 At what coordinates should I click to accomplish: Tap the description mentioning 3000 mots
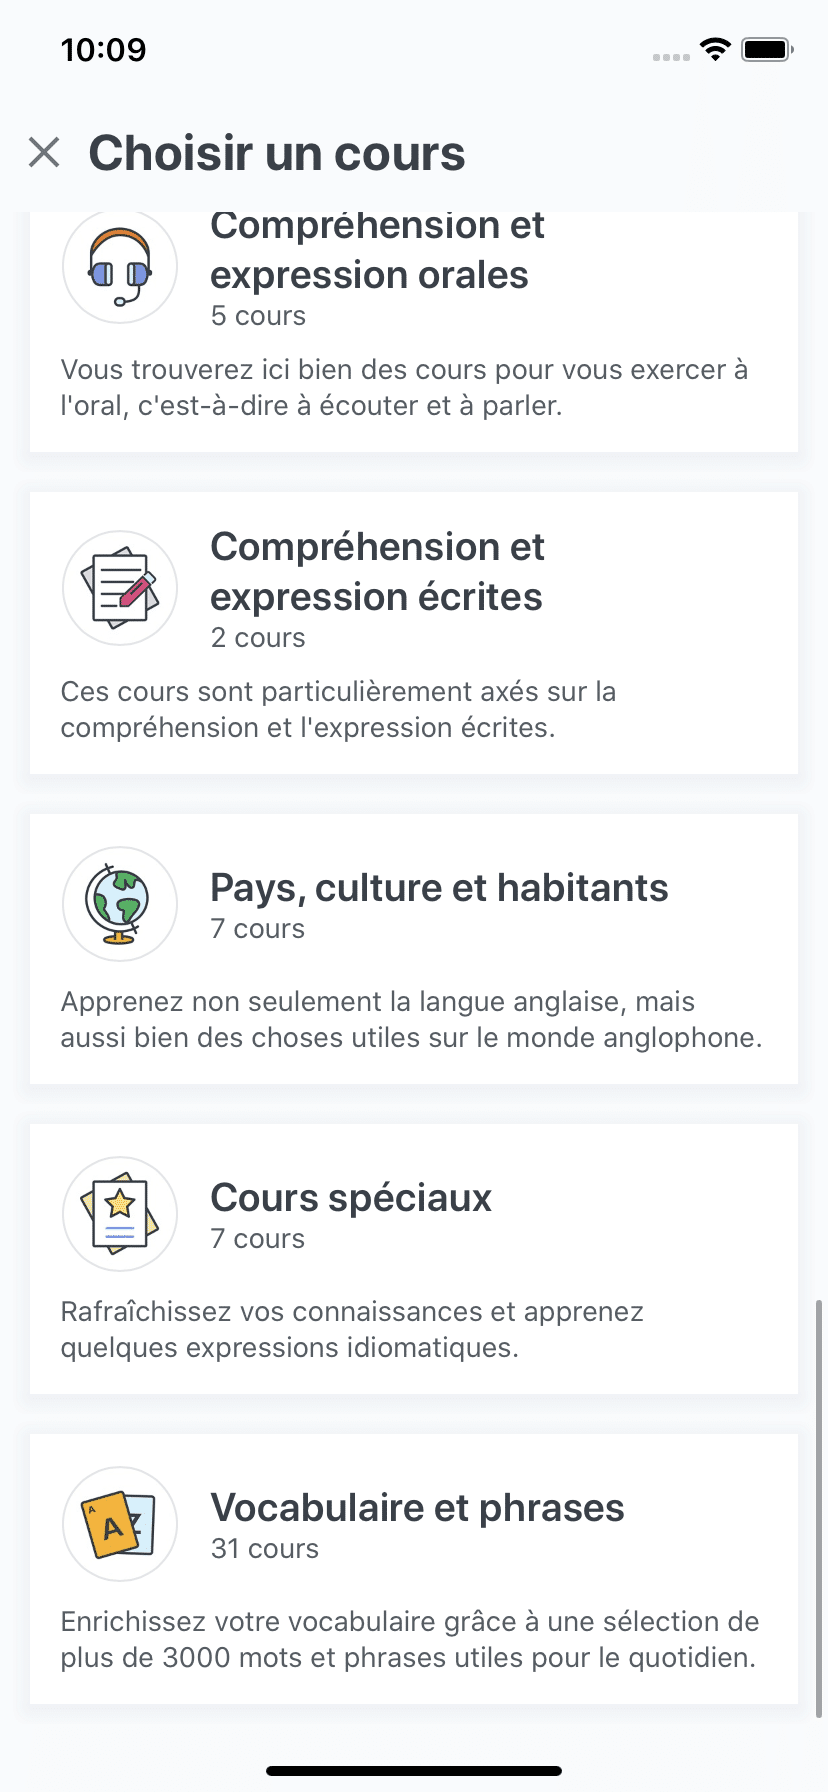pyautogui.click(x=410, y=1640)
